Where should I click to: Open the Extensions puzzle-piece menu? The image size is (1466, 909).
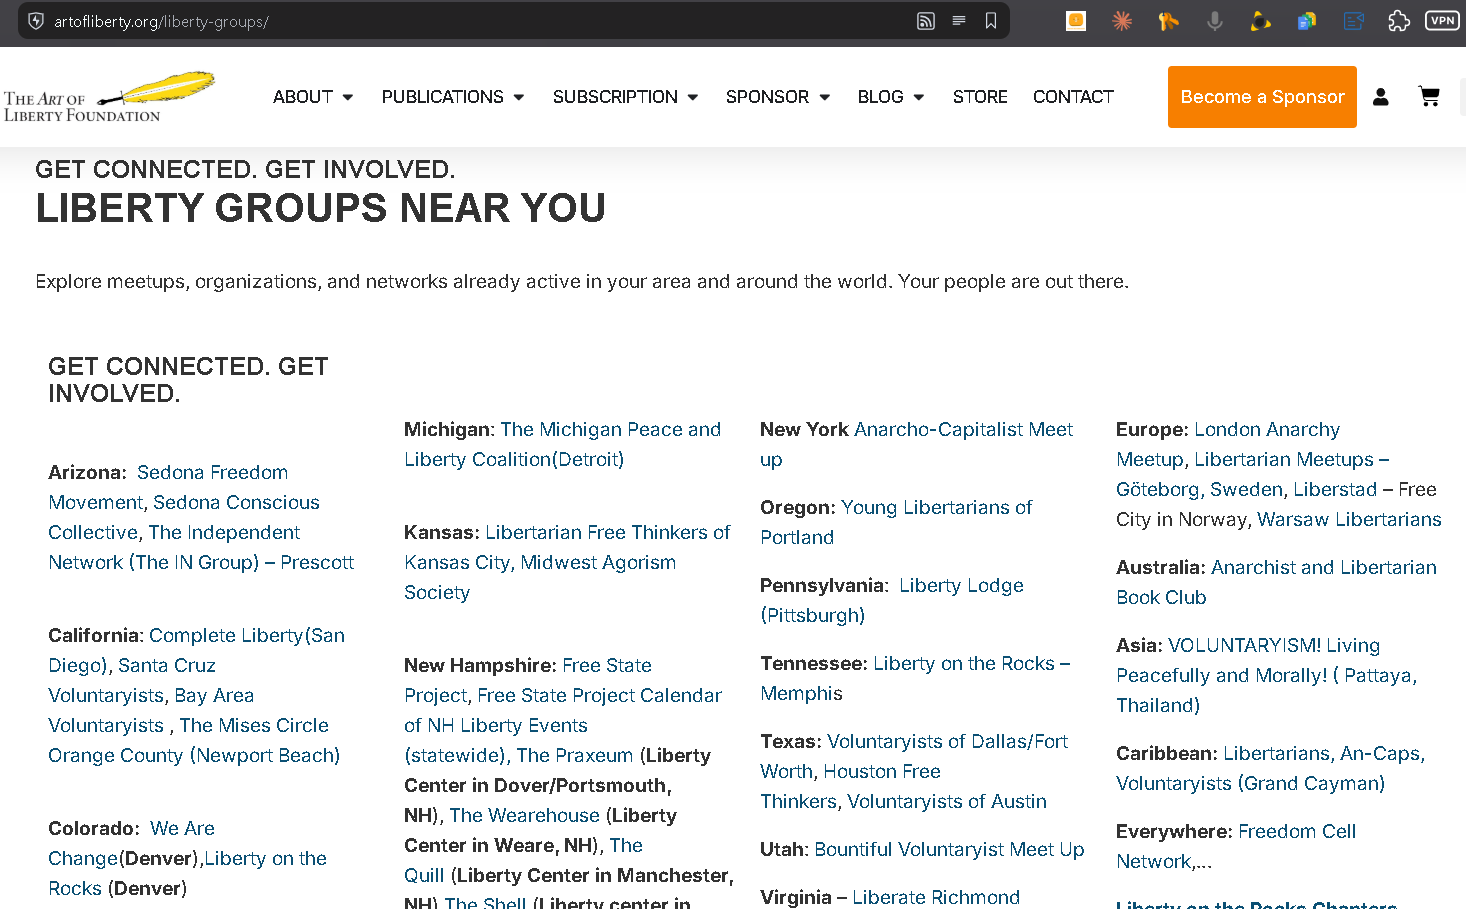click(1399, 20)
